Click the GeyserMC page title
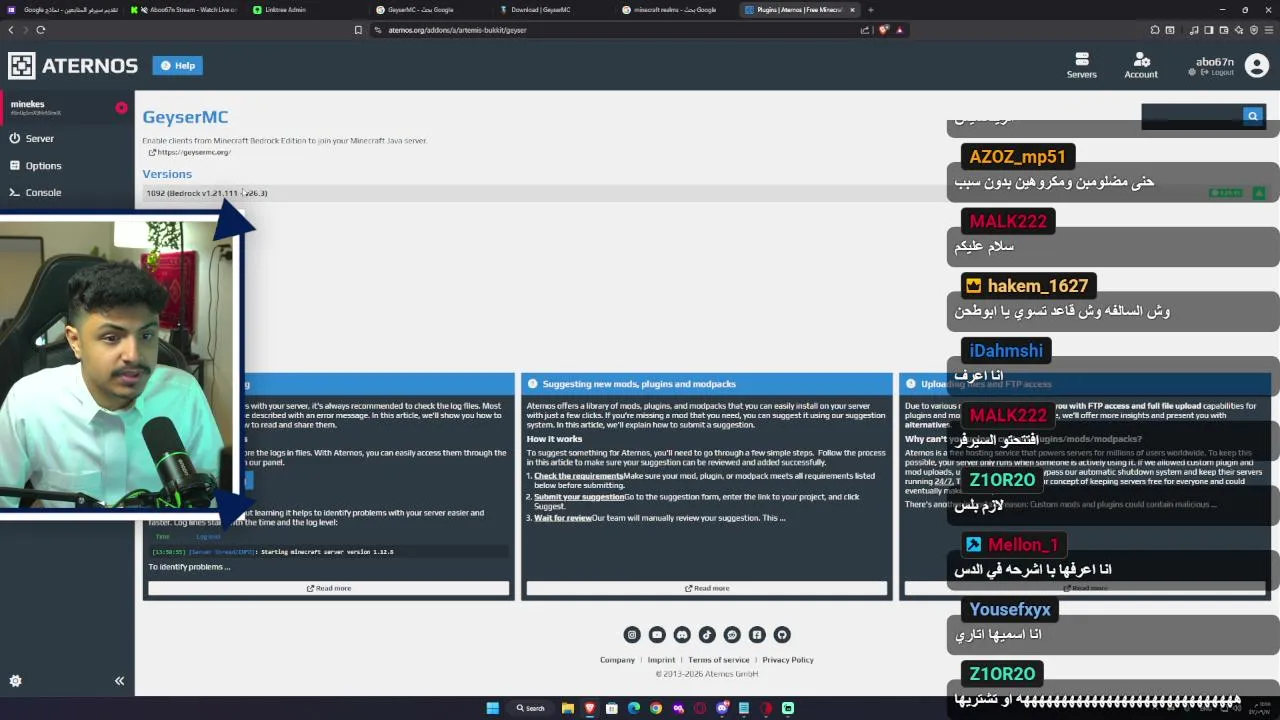 185,117
